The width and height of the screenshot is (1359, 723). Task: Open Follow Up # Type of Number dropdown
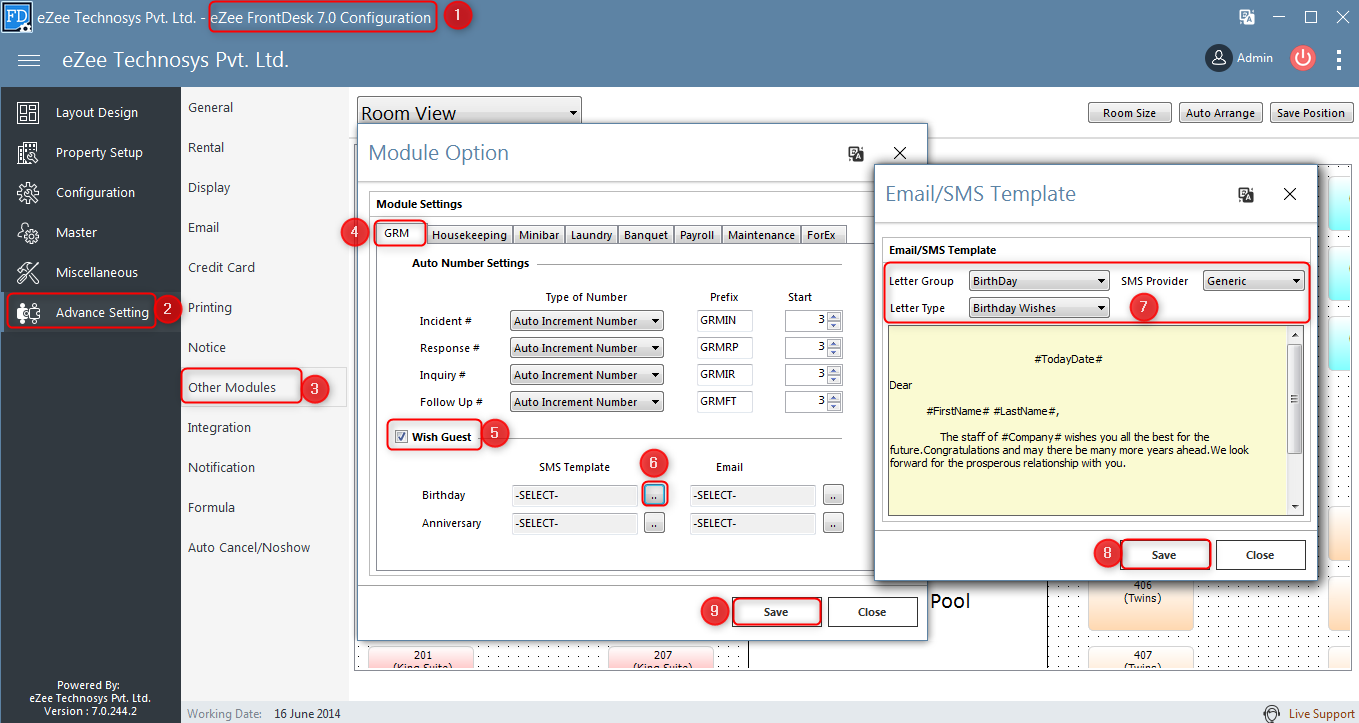[587, 402]
